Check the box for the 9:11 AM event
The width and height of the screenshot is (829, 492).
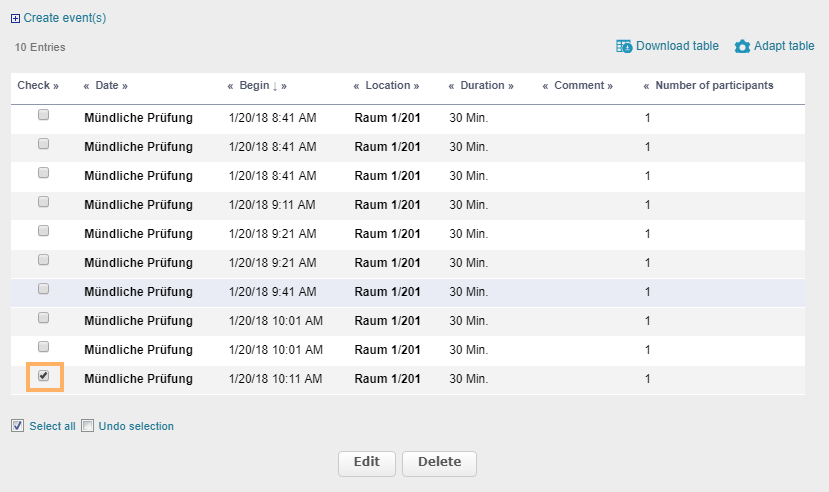(43, 202)
